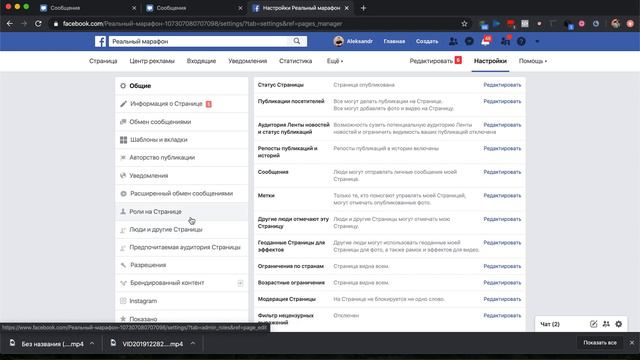The image size is (640, 360).
Task: Open Ещё dropdown menu
Action: coord(335,61)
